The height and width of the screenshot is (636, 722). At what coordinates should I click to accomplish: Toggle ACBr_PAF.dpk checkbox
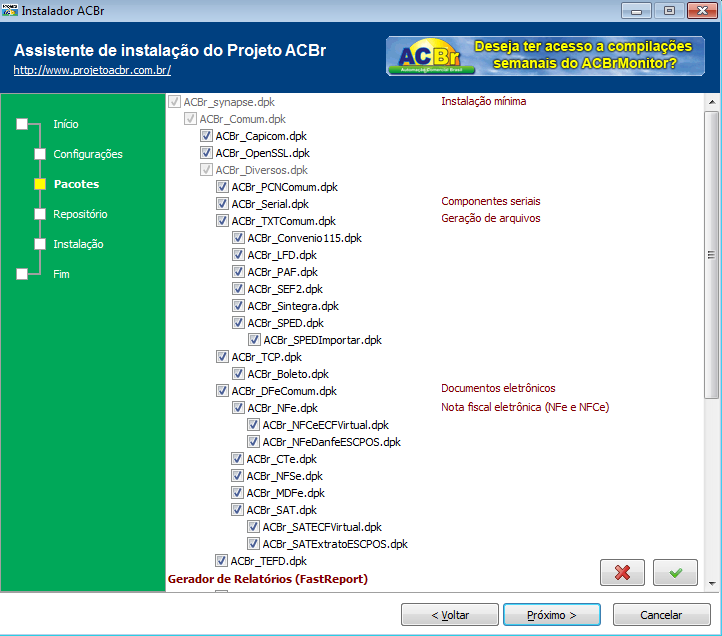(x=238, y=272)
